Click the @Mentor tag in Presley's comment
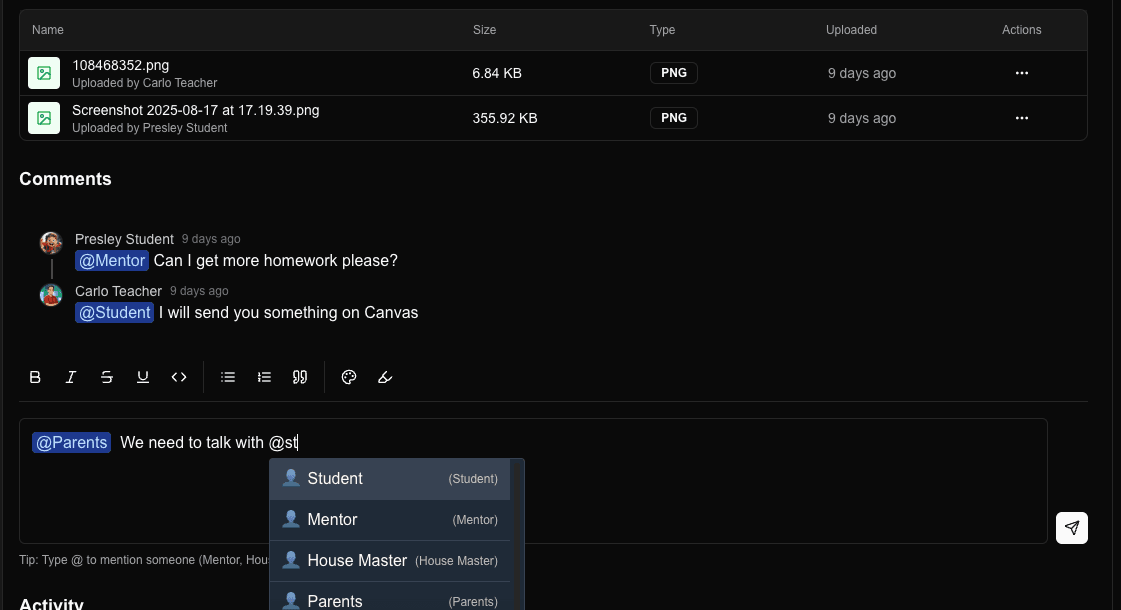The image size is (1121, 610). pyautogui.click(x=112, y=261)
